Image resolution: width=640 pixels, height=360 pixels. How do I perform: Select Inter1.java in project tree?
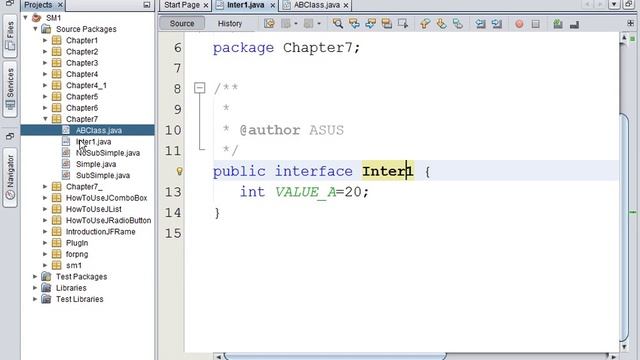(x=93, y=142)
